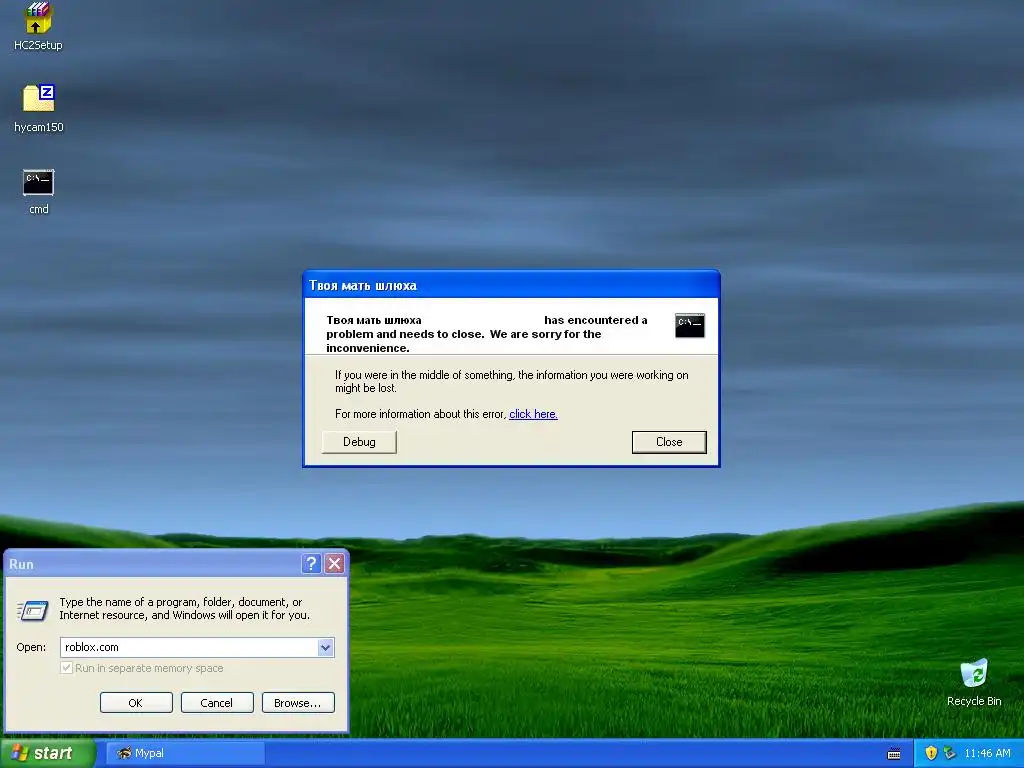The height and width of the screenshot is (768, 1024).
Task: Click the help question mark in Run dialog
Action: click(x=312, y=564)
